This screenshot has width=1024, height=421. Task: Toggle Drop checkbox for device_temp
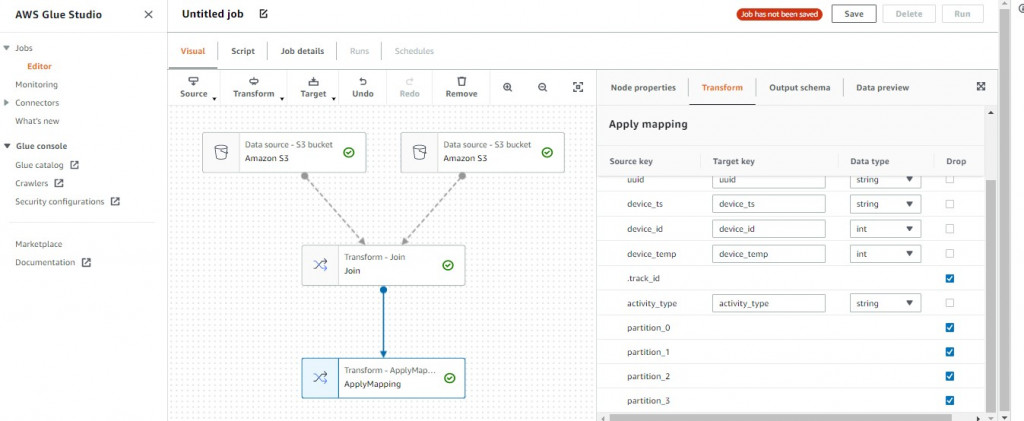click(950, 253)
